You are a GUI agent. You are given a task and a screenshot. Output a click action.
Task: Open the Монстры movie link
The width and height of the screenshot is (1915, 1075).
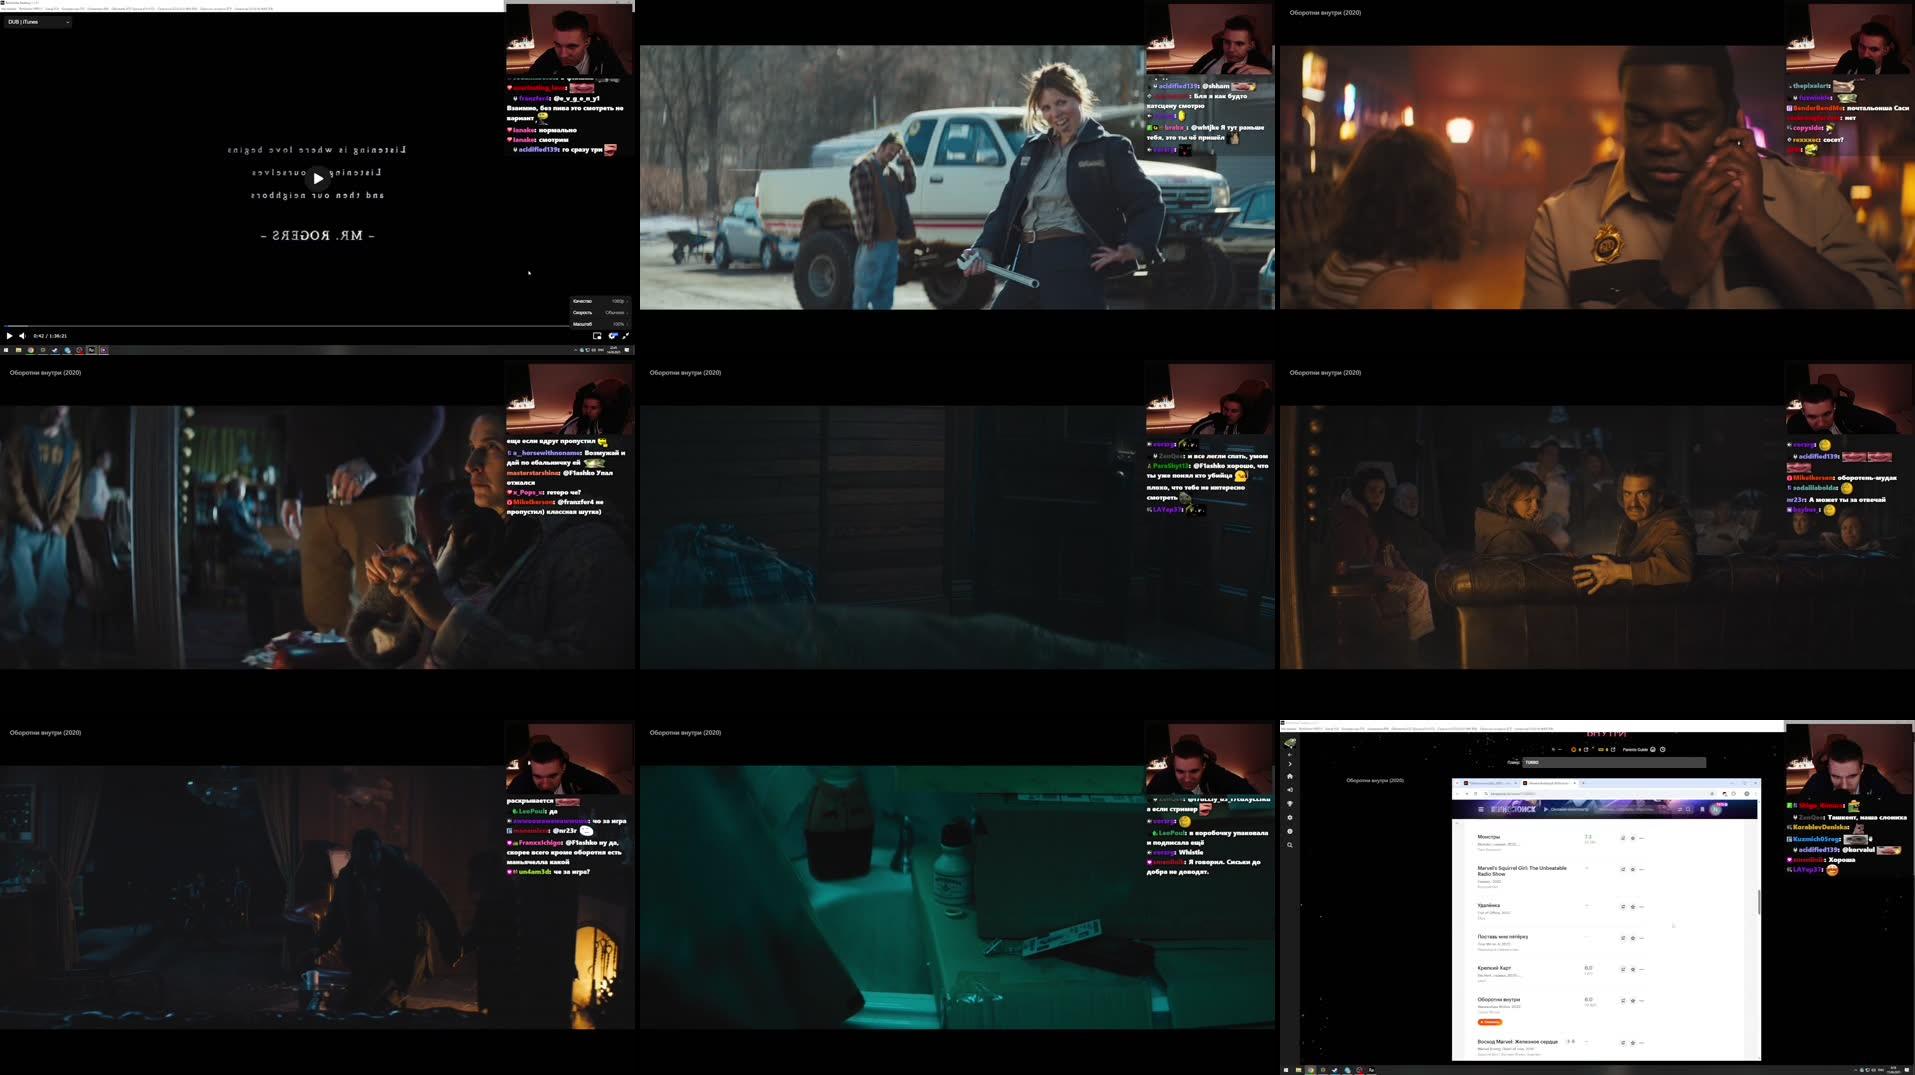[x=1489, y=837]
